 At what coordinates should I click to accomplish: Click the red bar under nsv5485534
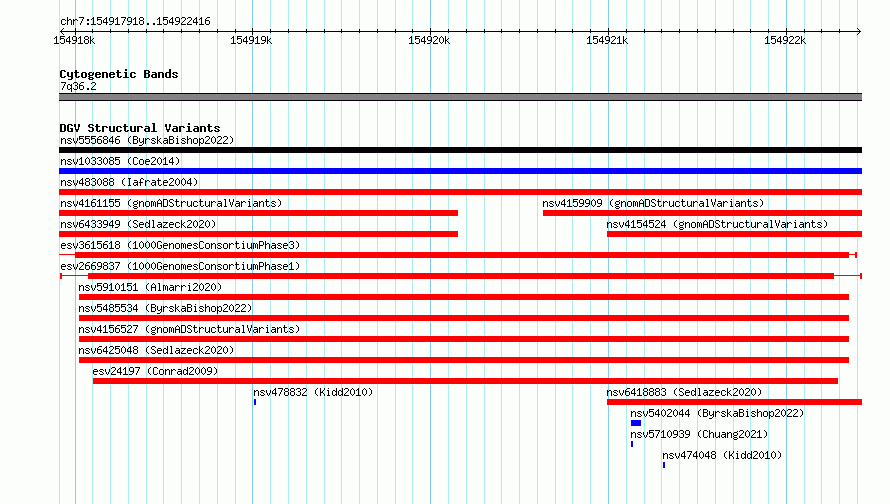click(x=464, y=318)
